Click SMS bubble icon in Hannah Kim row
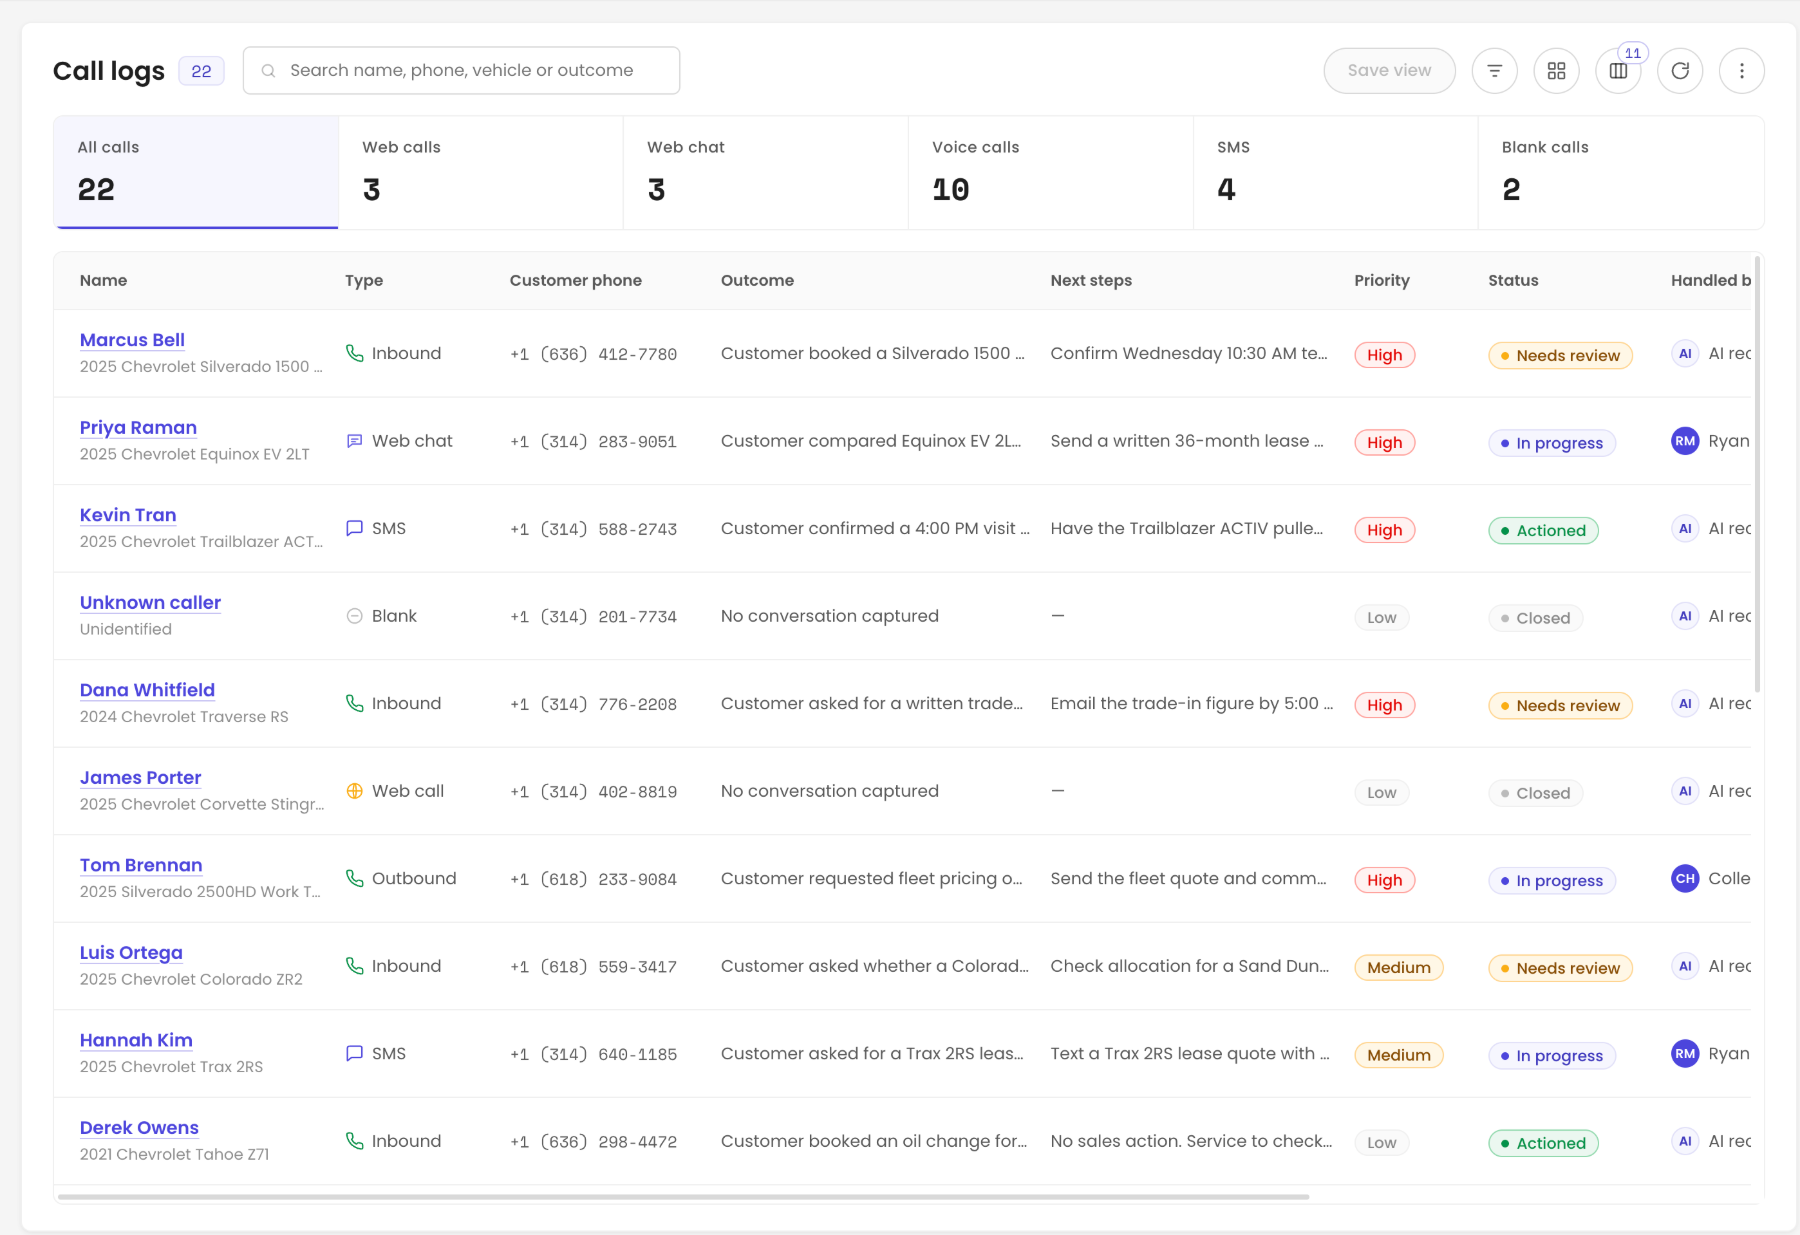This screenshot has height=1235, width=1800. click(x=354, y=1053)
